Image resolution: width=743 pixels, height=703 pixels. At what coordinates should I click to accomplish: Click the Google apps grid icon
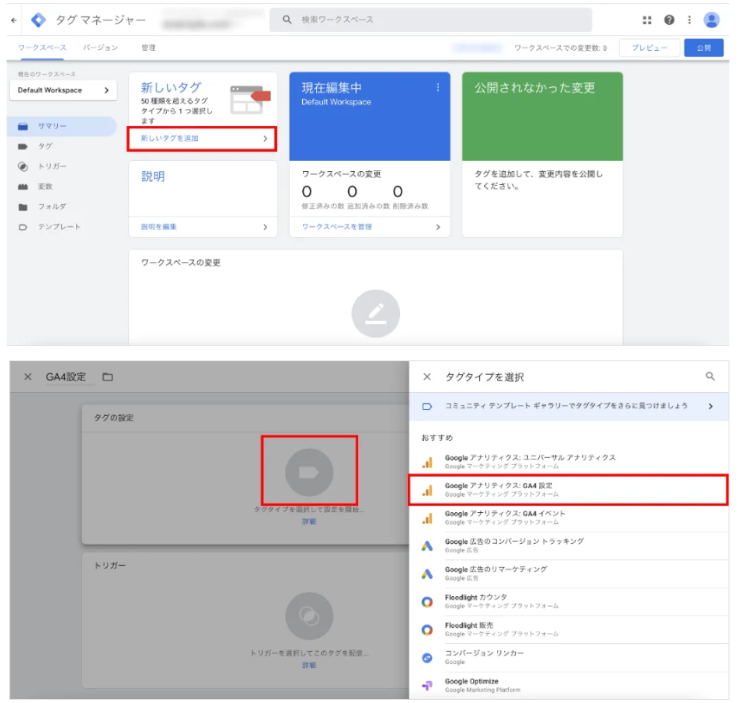[647, 20]
